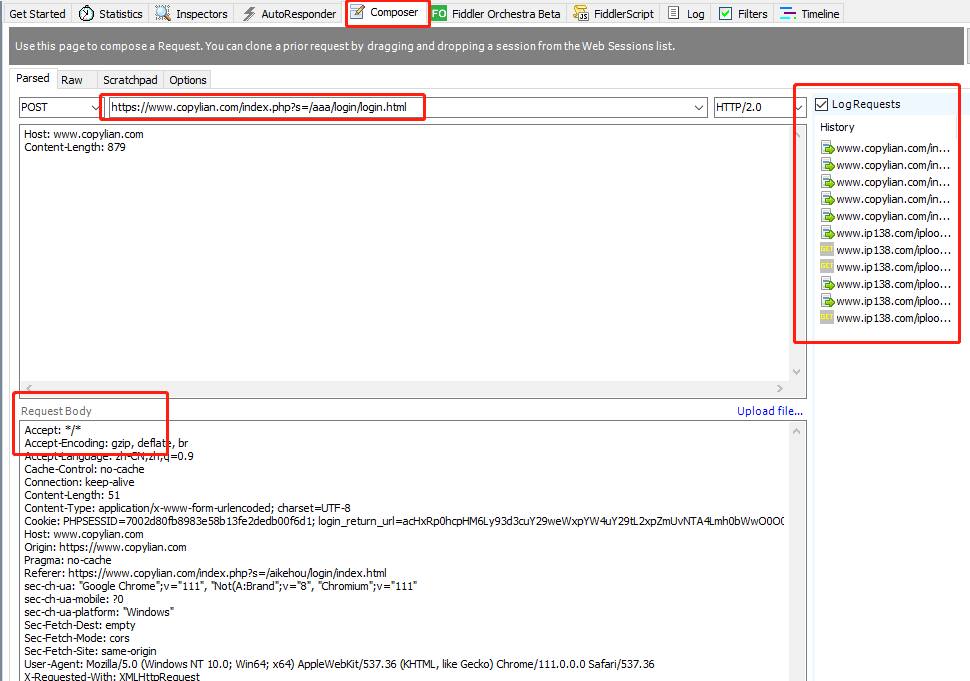This screenshot has width=970, height=681.
Task: Click the 'Connection: keep-alive' line
Action: click(79, 482)
